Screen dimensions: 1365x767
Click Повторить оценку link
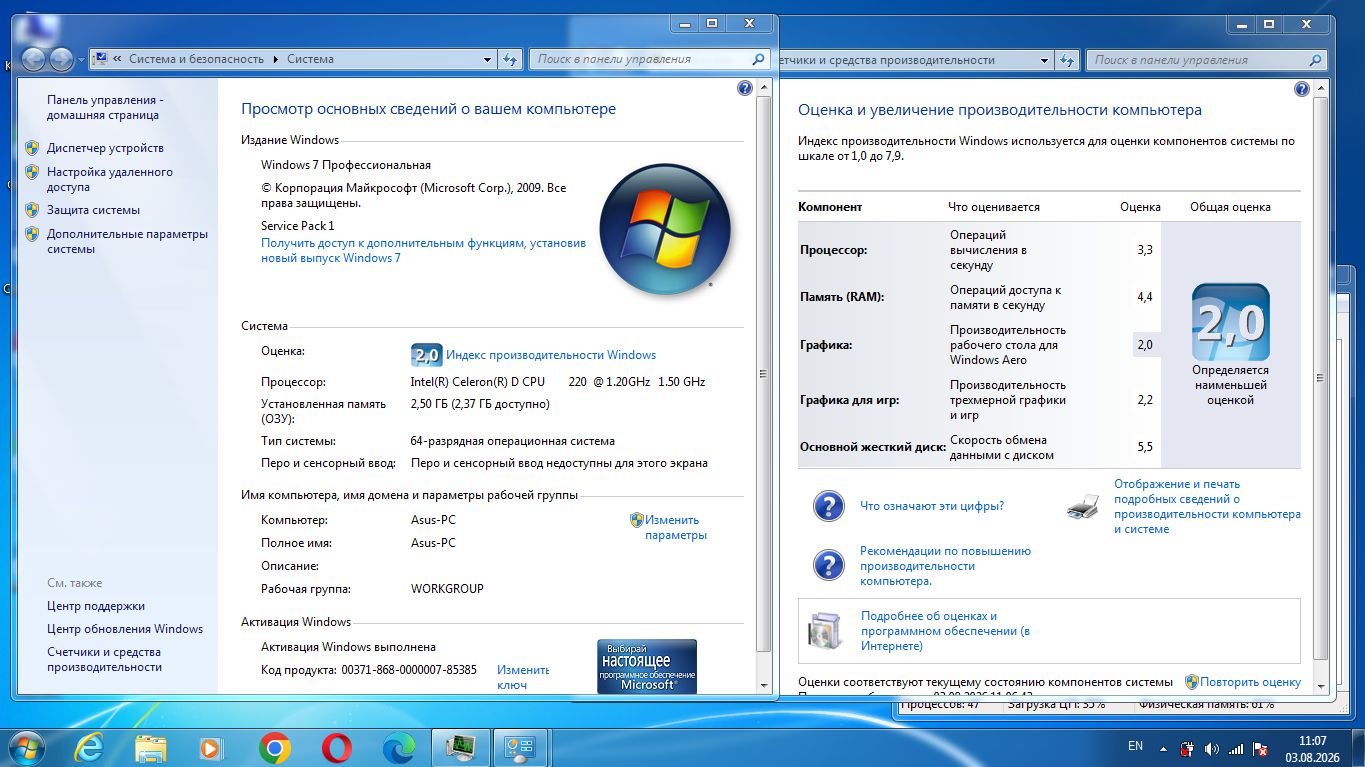[x=1251, y=682]
